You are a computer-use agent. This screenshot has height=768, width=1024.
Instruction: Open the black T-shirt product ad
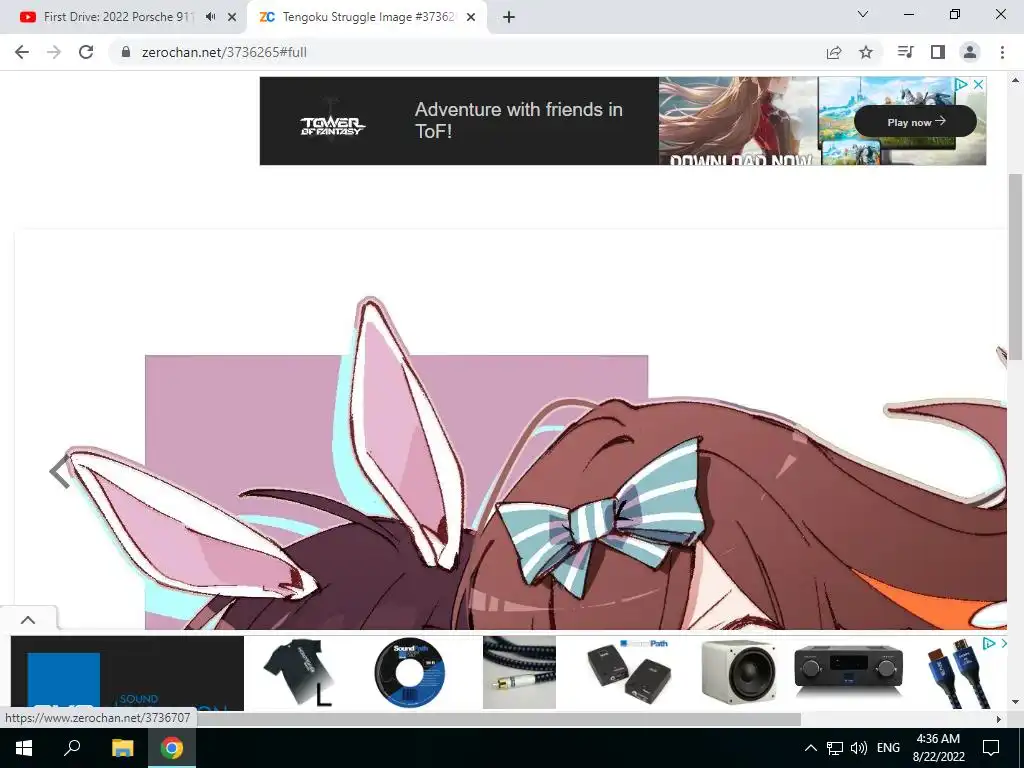pyautogui.click(x=298, y=673)
